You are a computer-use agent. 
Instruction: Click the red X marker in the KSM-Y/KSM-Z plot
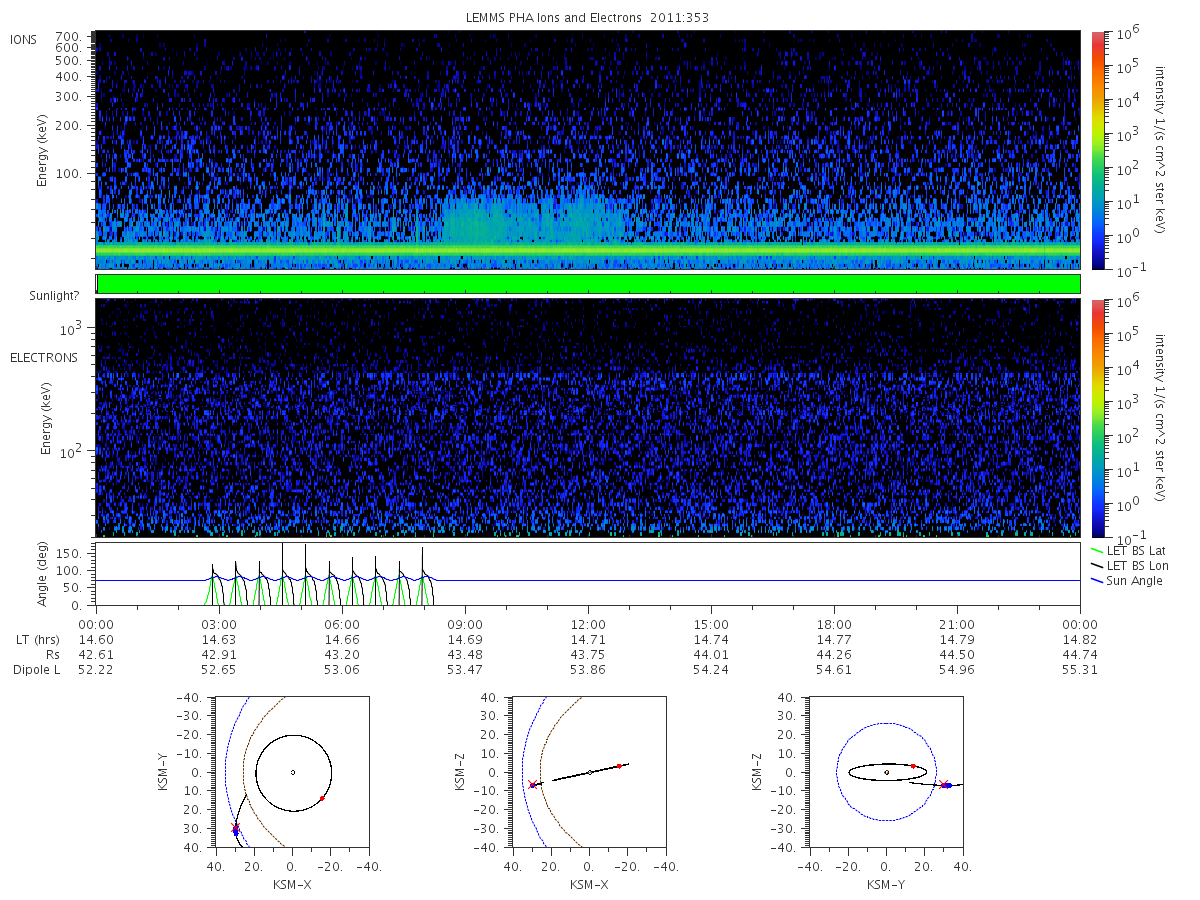tap(943, 784)
